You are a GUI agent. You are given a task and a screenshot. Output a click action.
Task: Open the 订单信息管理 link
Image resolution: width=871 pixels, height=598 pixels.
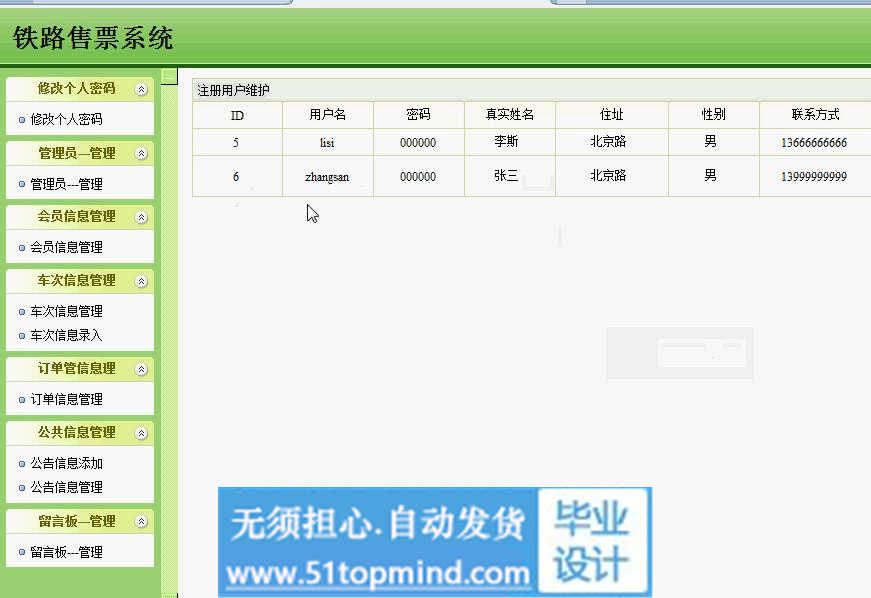[x=66, y=399]
